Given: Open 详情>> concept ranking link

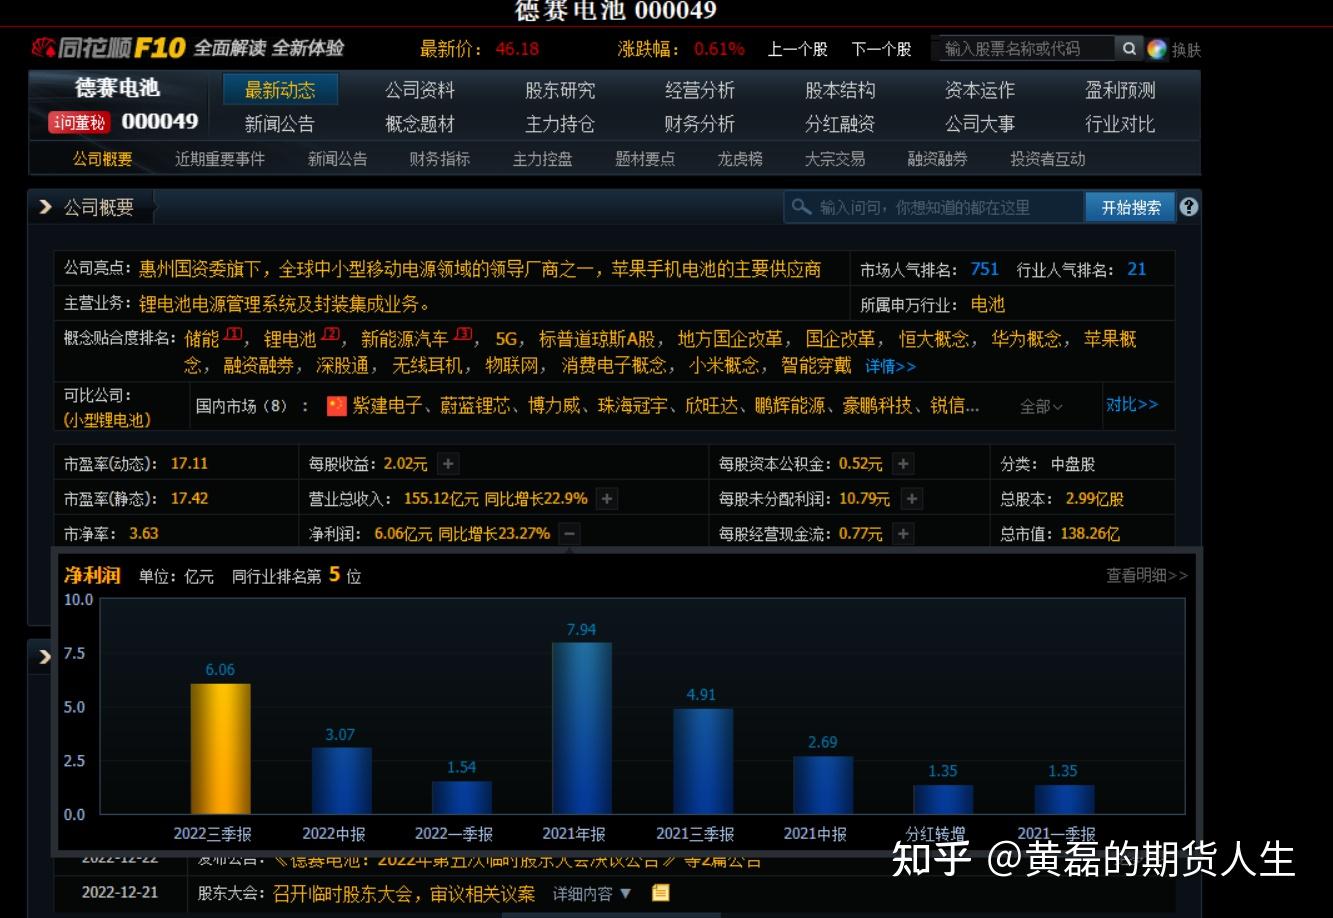Looking at the screenshot, I should tap(891, 366).
